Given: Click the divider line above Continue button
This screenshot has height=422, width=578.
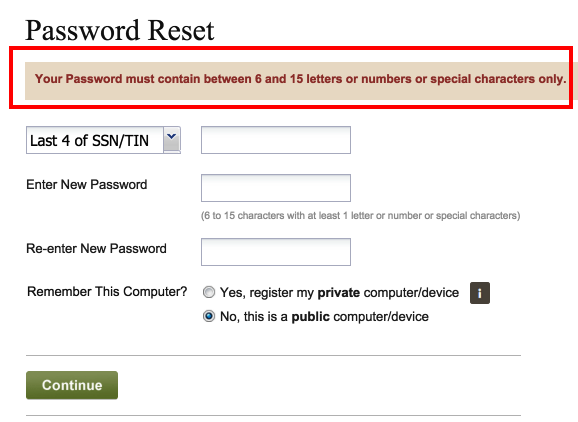Looking at the screenshot, I should (274, 356).
